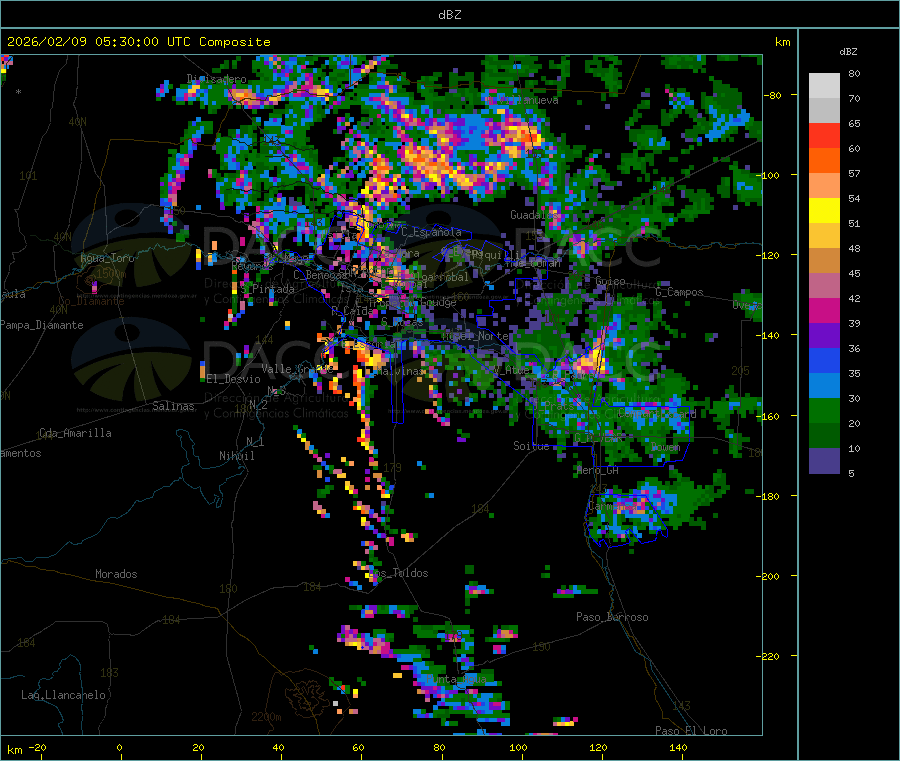Screen dimensions: 900x761
Task: Click the 'dBZ' title in the top bar
Action: [x=449, y=15]
